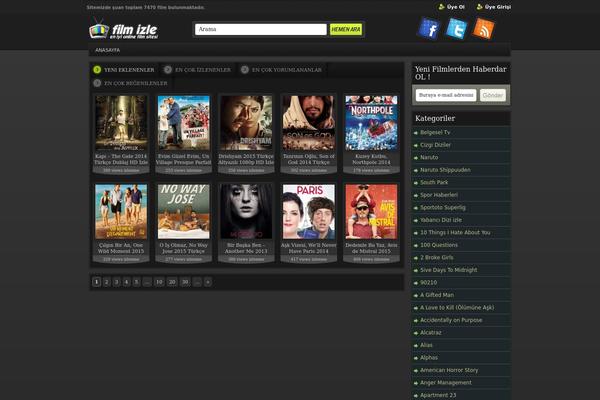
Task: Open the Sportoto Süperlig category
Action: tap(443, 207)
